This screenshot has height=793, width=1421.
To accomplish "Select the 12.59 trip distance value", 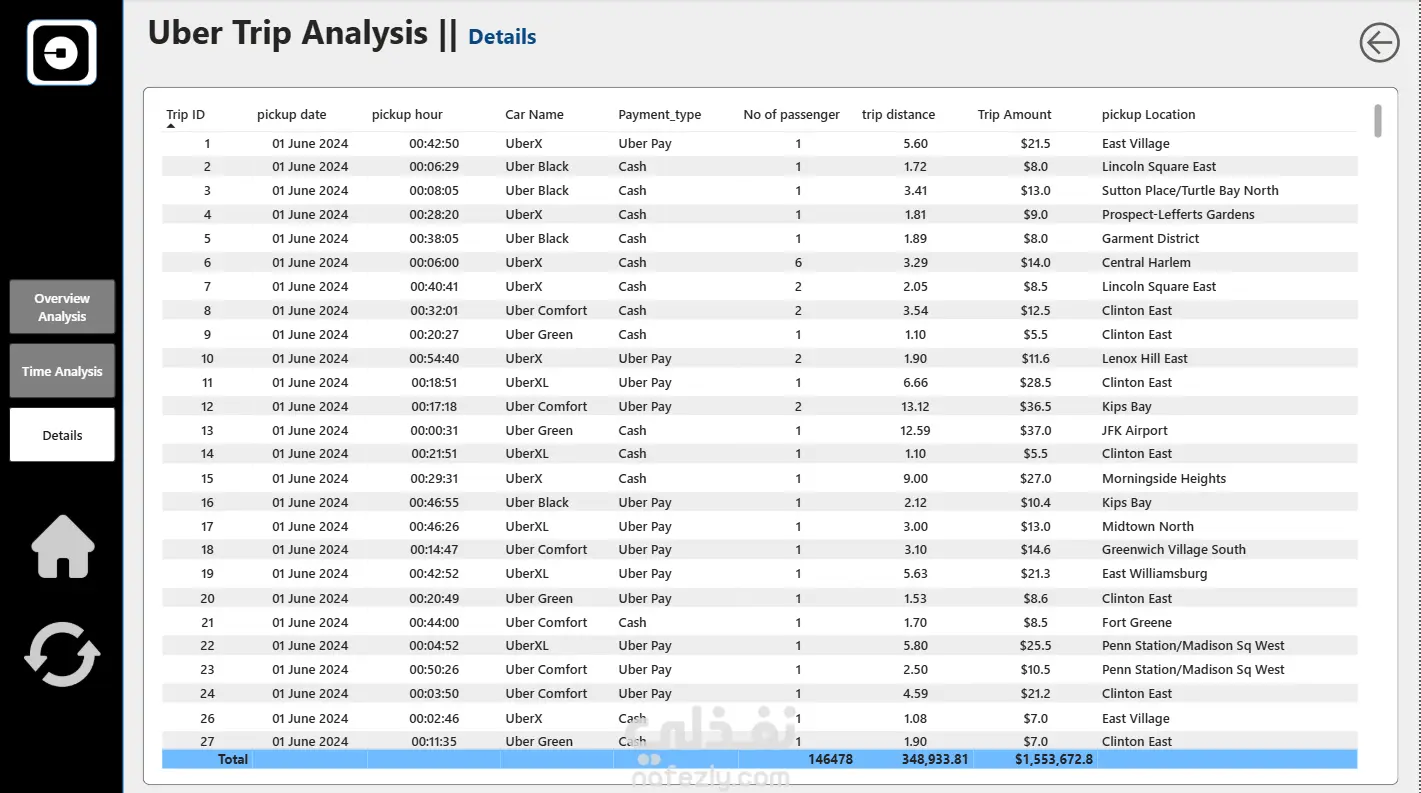I will coord(915,430).
